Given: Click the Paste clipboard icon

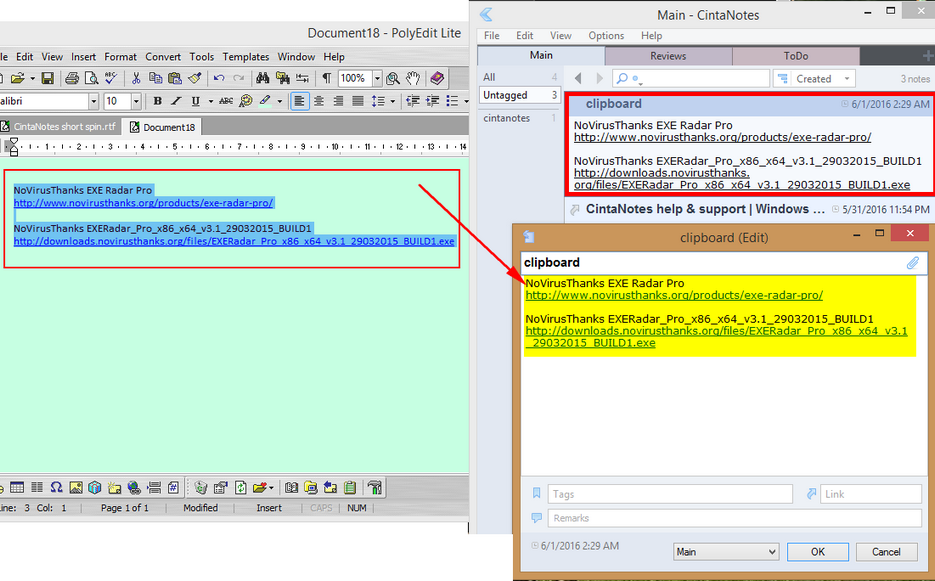Looking at the screenshot, I should click(x=175, y=78).
